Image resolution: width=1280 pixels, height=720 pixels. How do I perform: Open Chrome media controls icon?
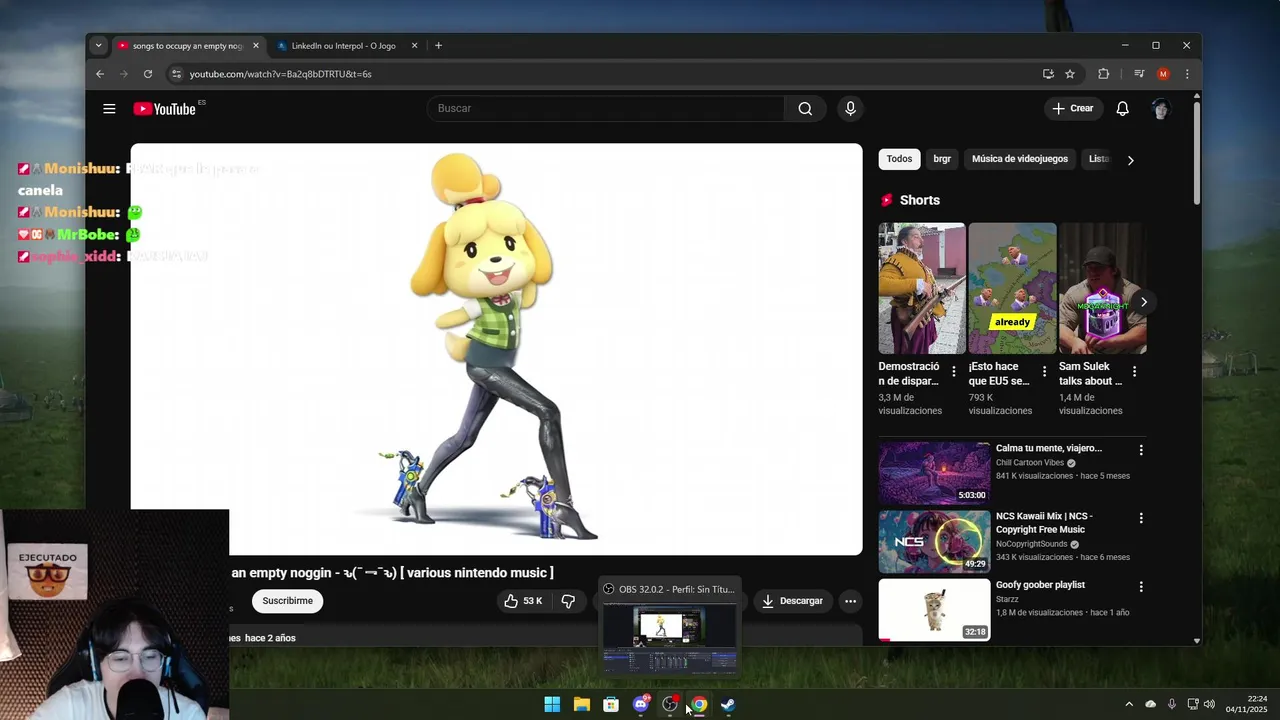[x=1139, y=74]
